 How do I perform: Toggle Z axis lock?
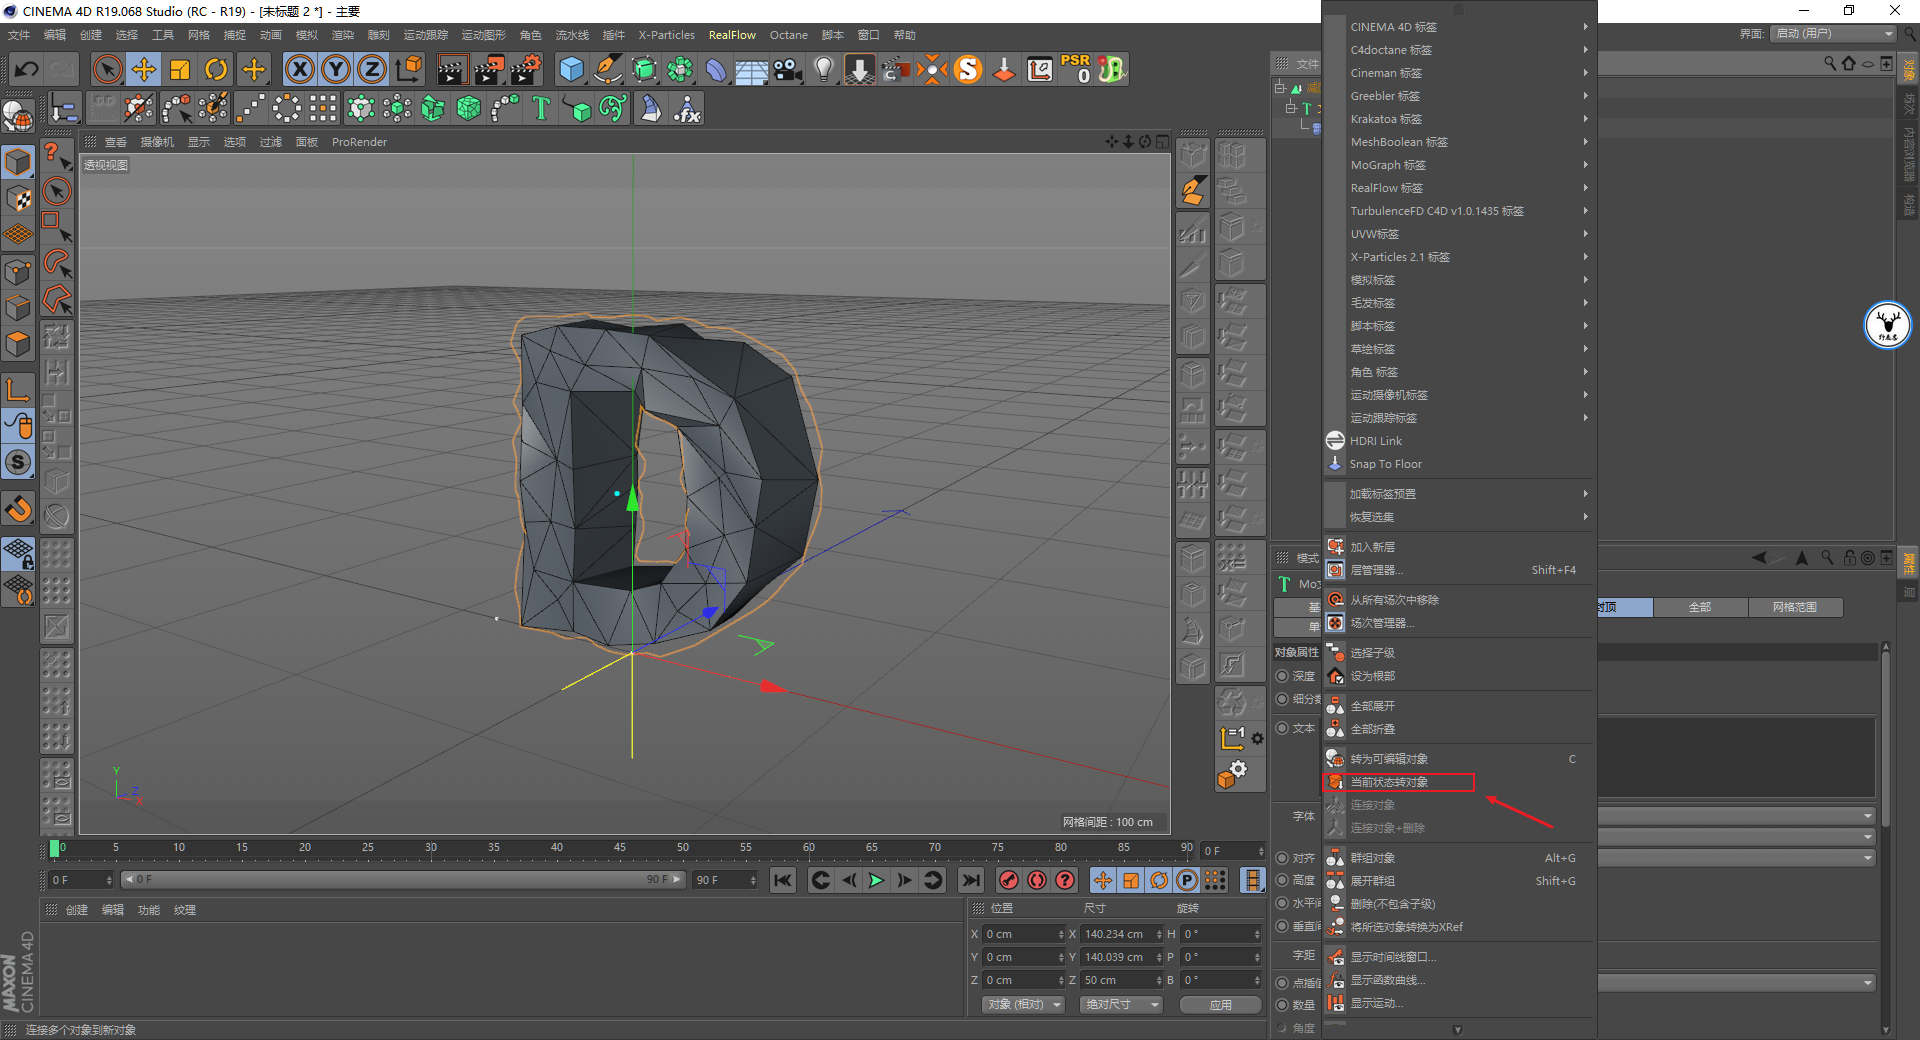click(372, 69)
